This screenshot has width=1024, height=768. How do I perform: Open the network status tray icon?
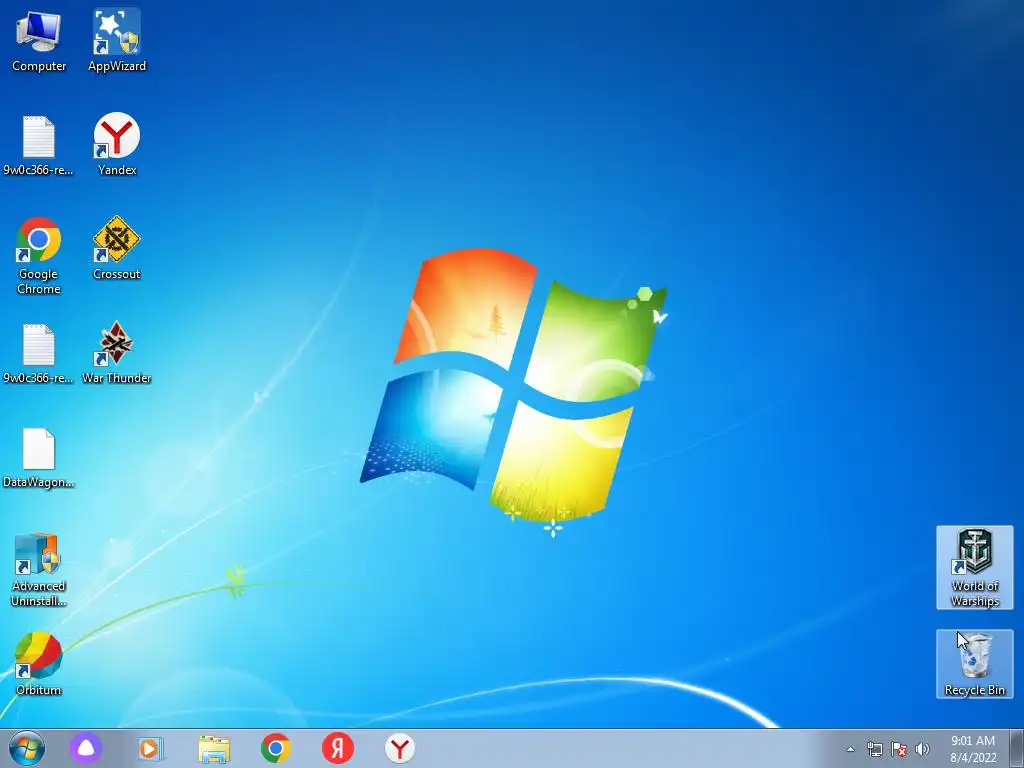(874, 749)
